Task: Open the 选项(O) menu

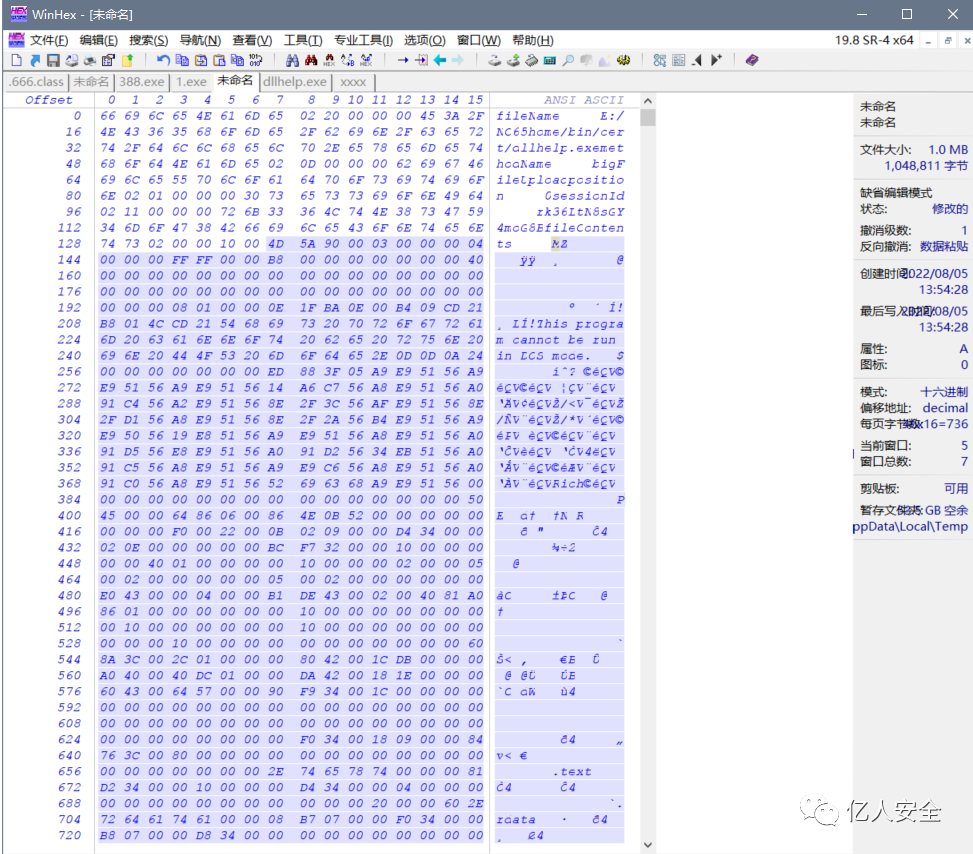Action: tap(425, 40)
